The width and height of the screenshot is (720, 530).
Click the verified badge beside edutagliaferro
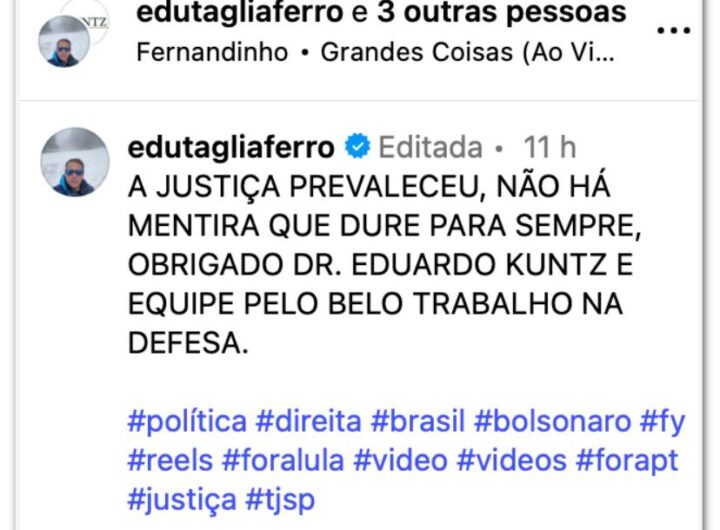[358, 147]
